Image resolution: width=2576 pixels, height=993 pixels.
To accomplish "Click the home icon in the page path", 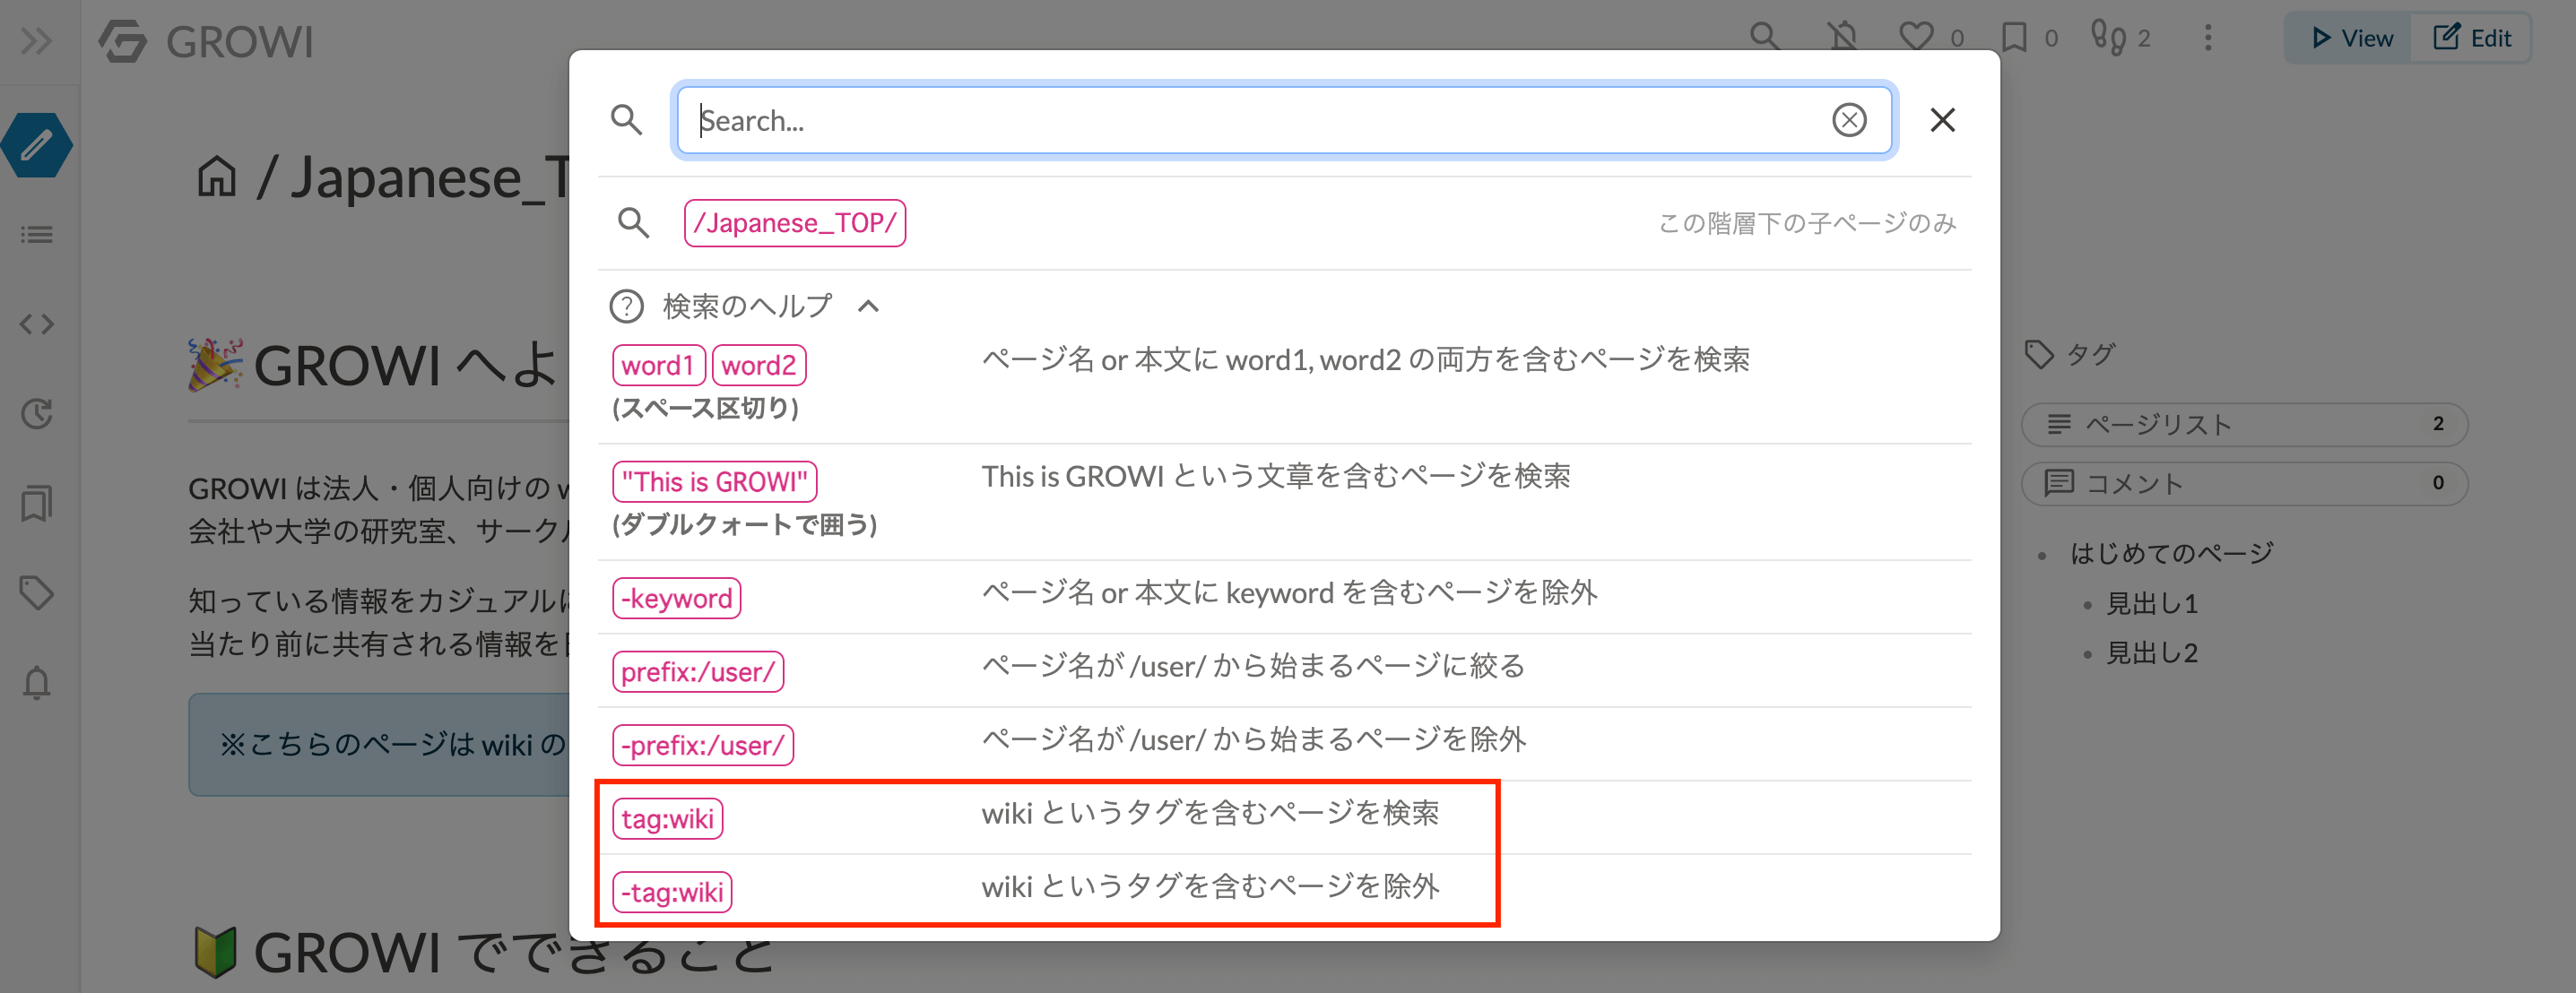I will (x=216, y=177).
